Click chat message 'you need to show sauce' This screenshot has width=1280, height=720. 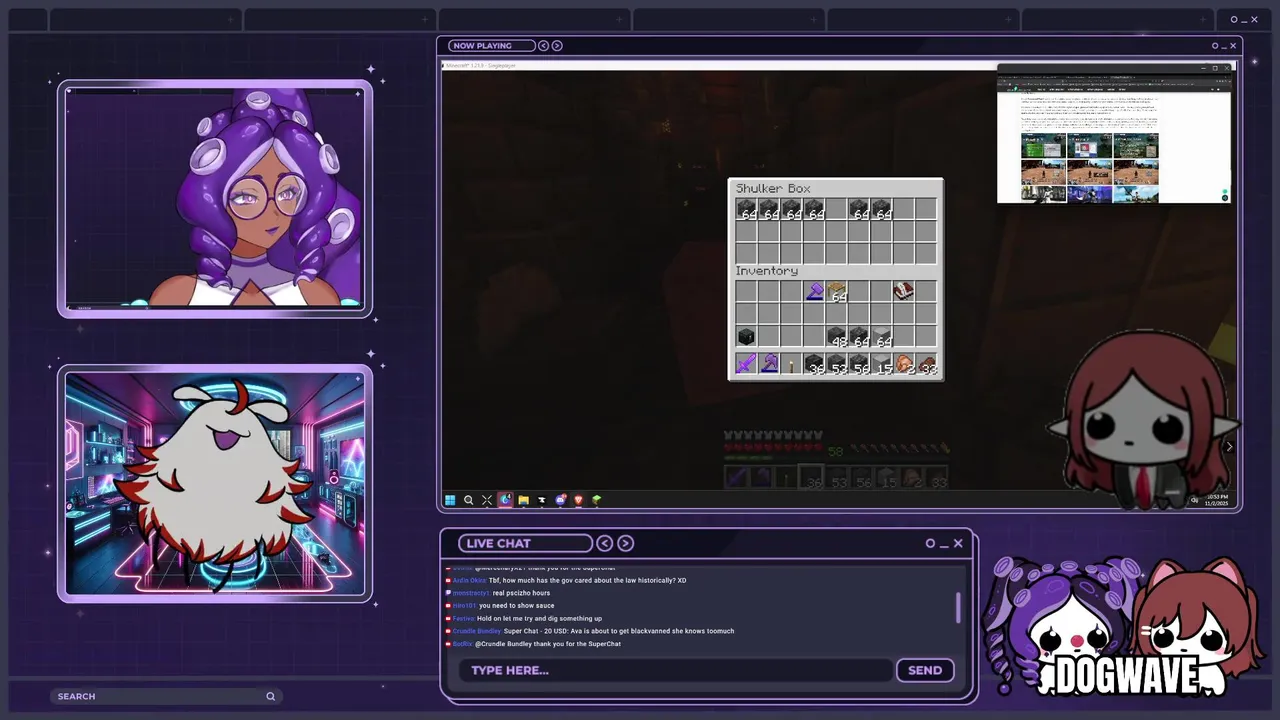click(x=516, y=606)
